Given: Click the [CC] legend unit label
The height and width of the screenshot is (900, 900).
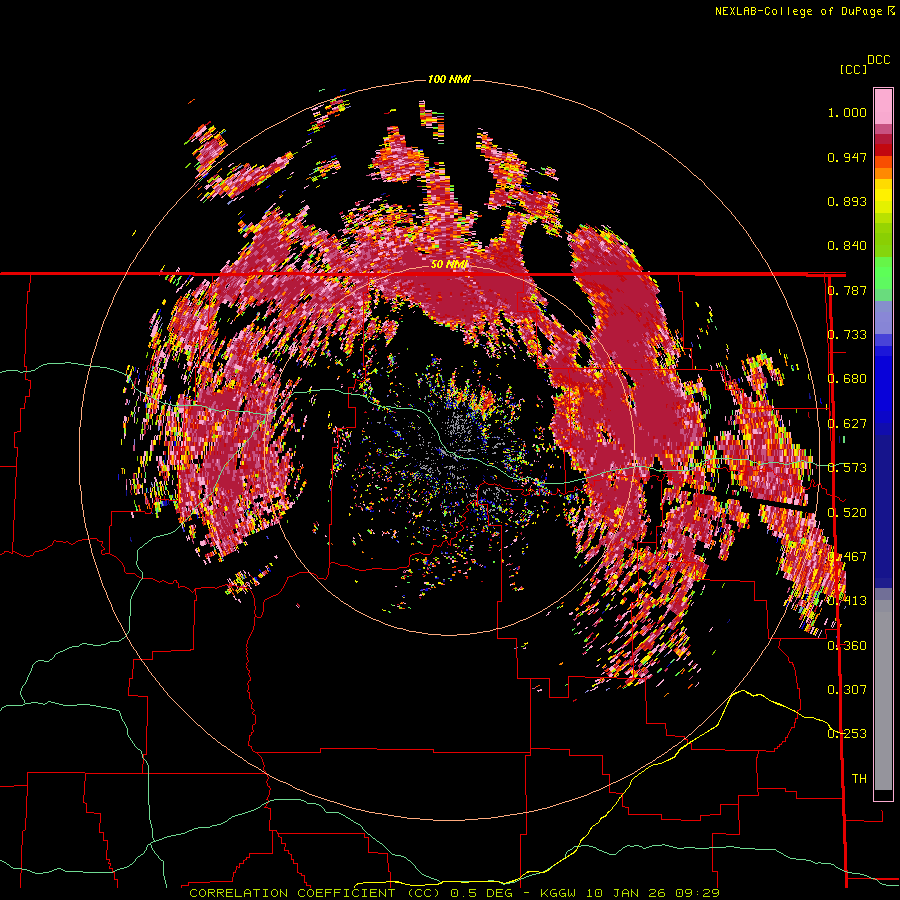Looking at the screenshot, I should [853, 69].
